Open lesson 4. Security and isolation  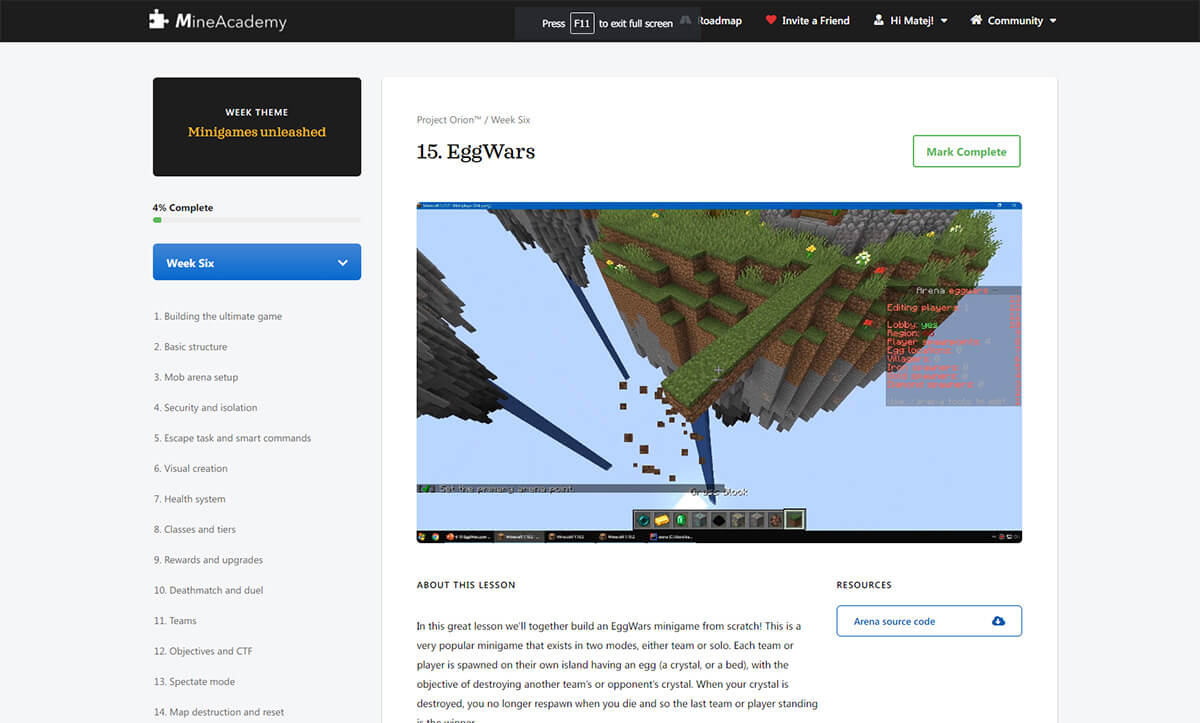205,408
